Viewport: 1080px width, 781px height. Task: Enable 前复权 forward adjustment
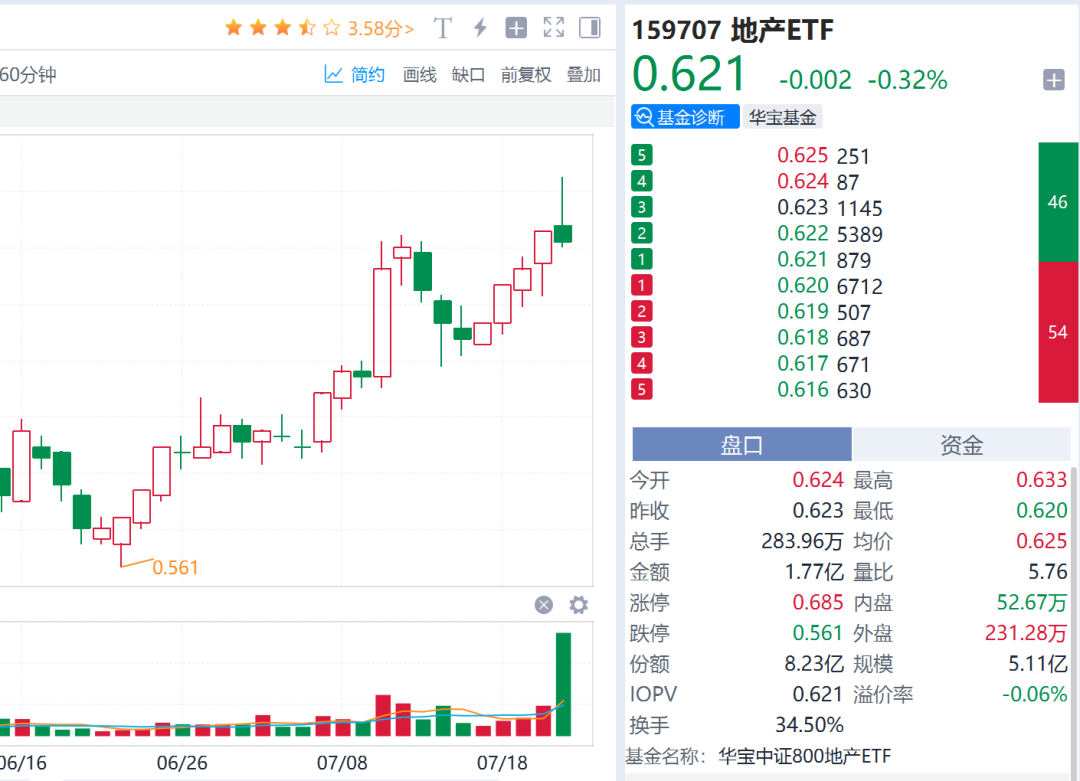pyautogui.click(x=525, y=75)
